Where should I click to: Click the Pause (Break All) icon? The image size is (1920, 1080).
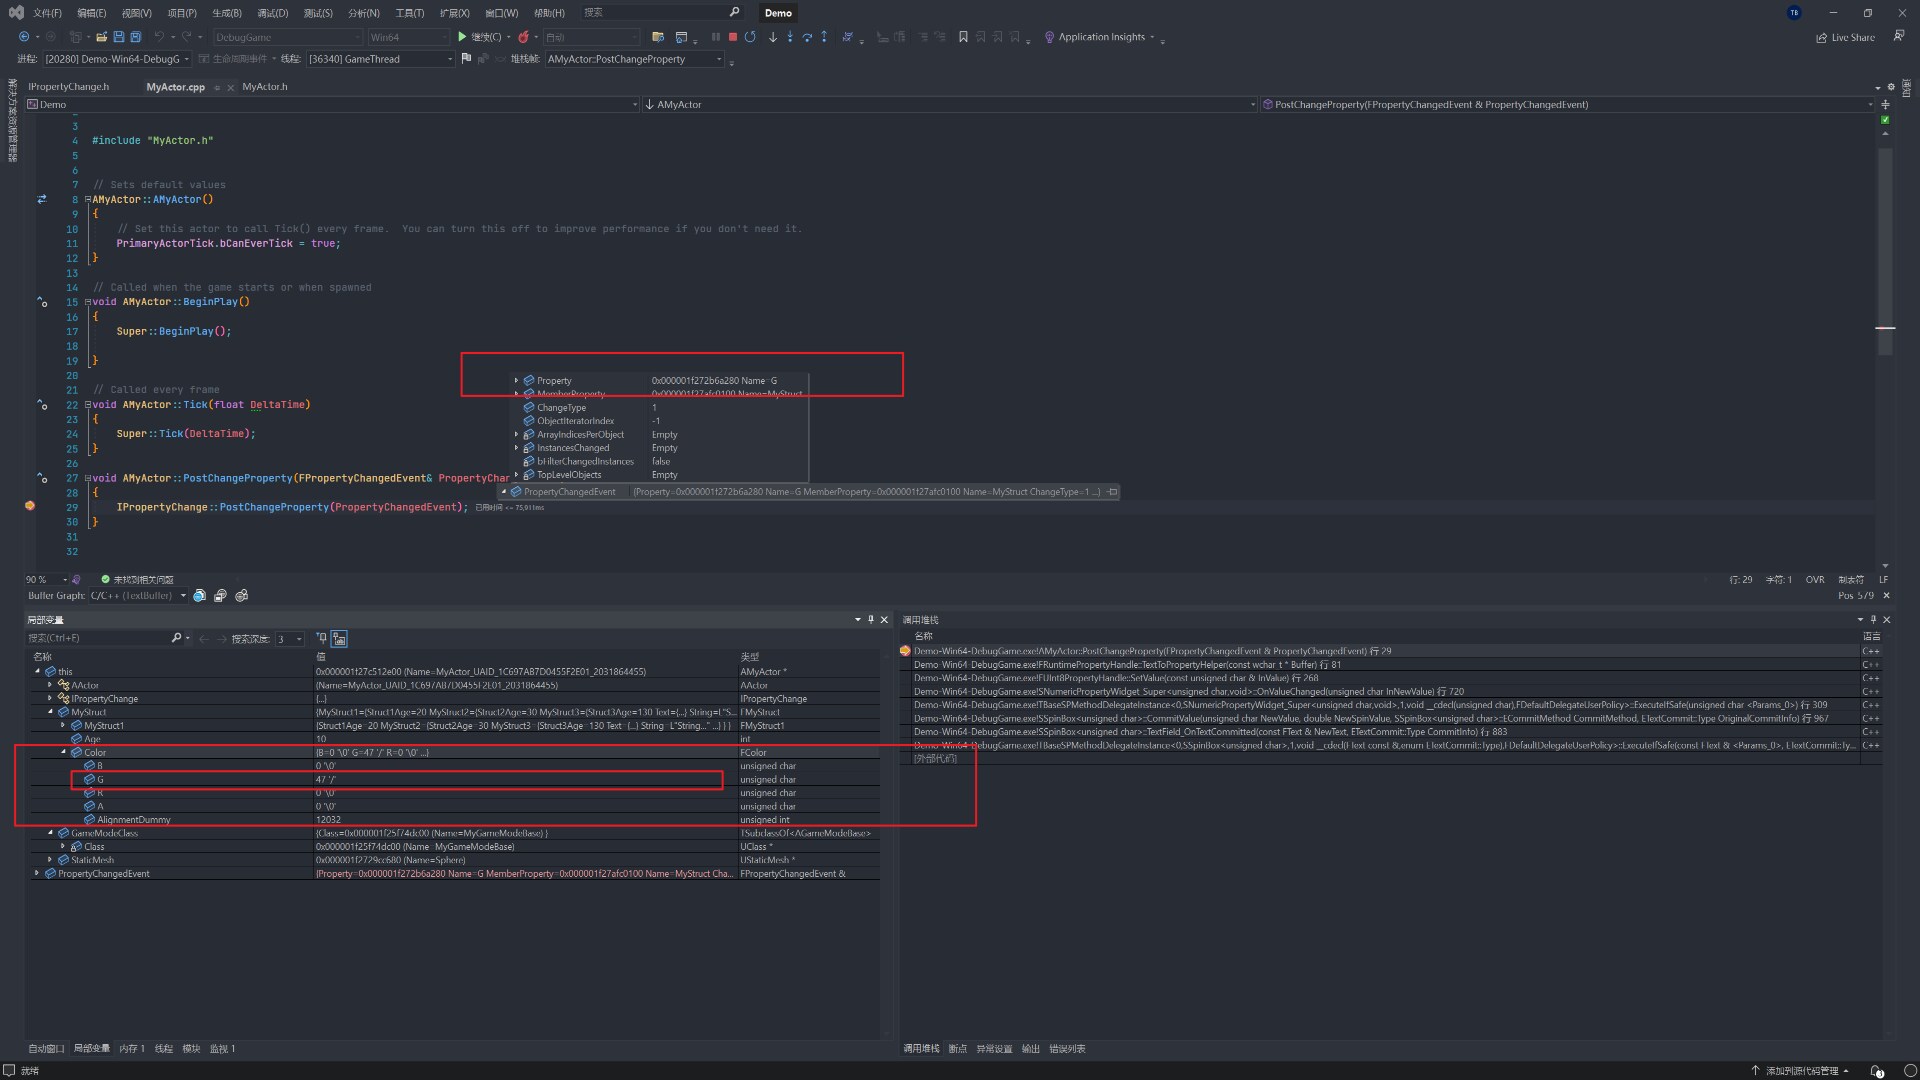[715, 37]
